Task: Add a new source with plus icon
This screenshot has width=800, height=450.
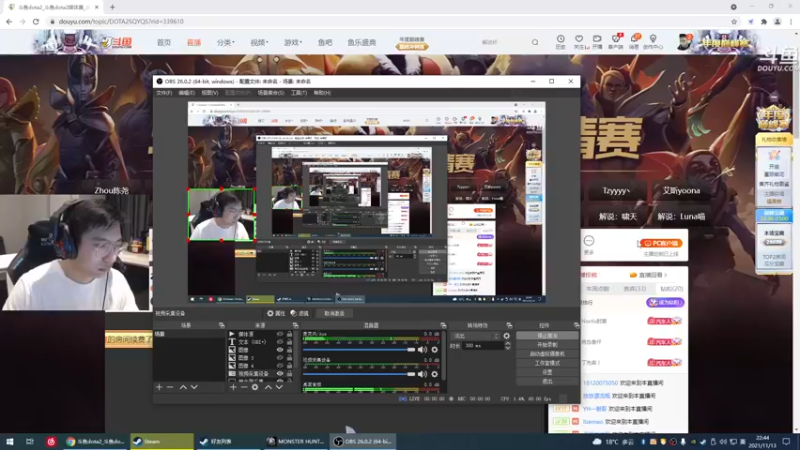Action: pyautogui.click(x=233, y=387)
